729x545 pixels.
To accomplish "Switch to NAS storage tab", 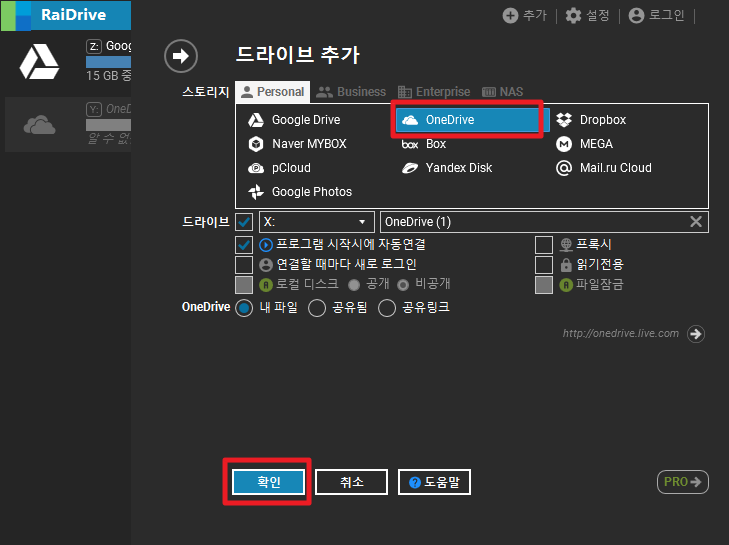I will point(502,92).
